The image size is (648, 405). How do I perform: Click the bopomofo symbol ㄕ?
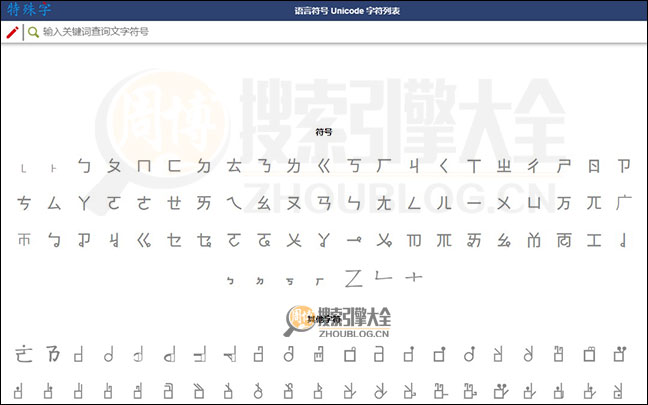click(x=564, y=165)
